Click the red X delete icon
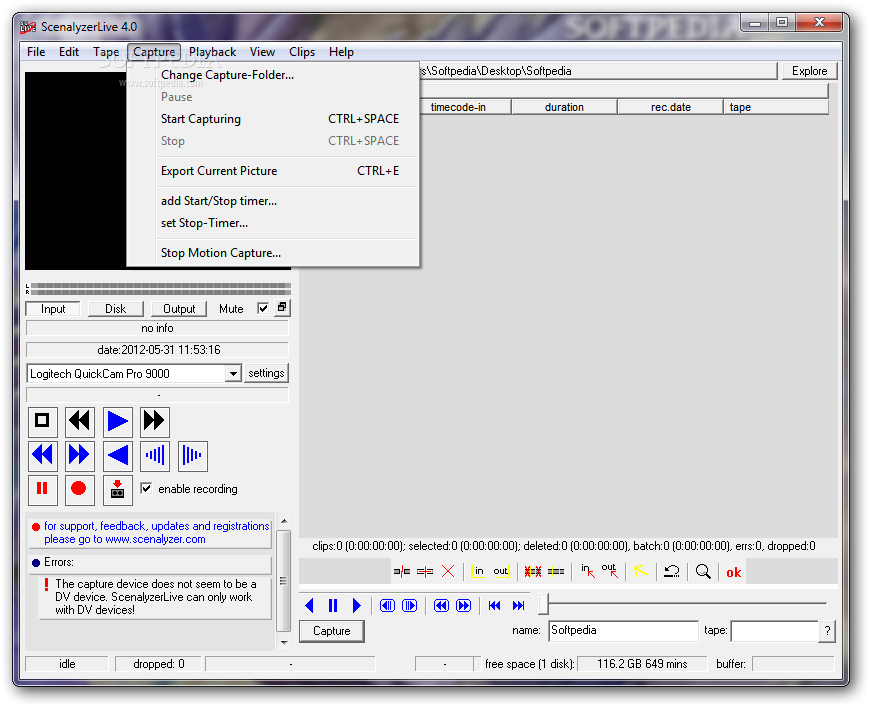 (448, 572)
